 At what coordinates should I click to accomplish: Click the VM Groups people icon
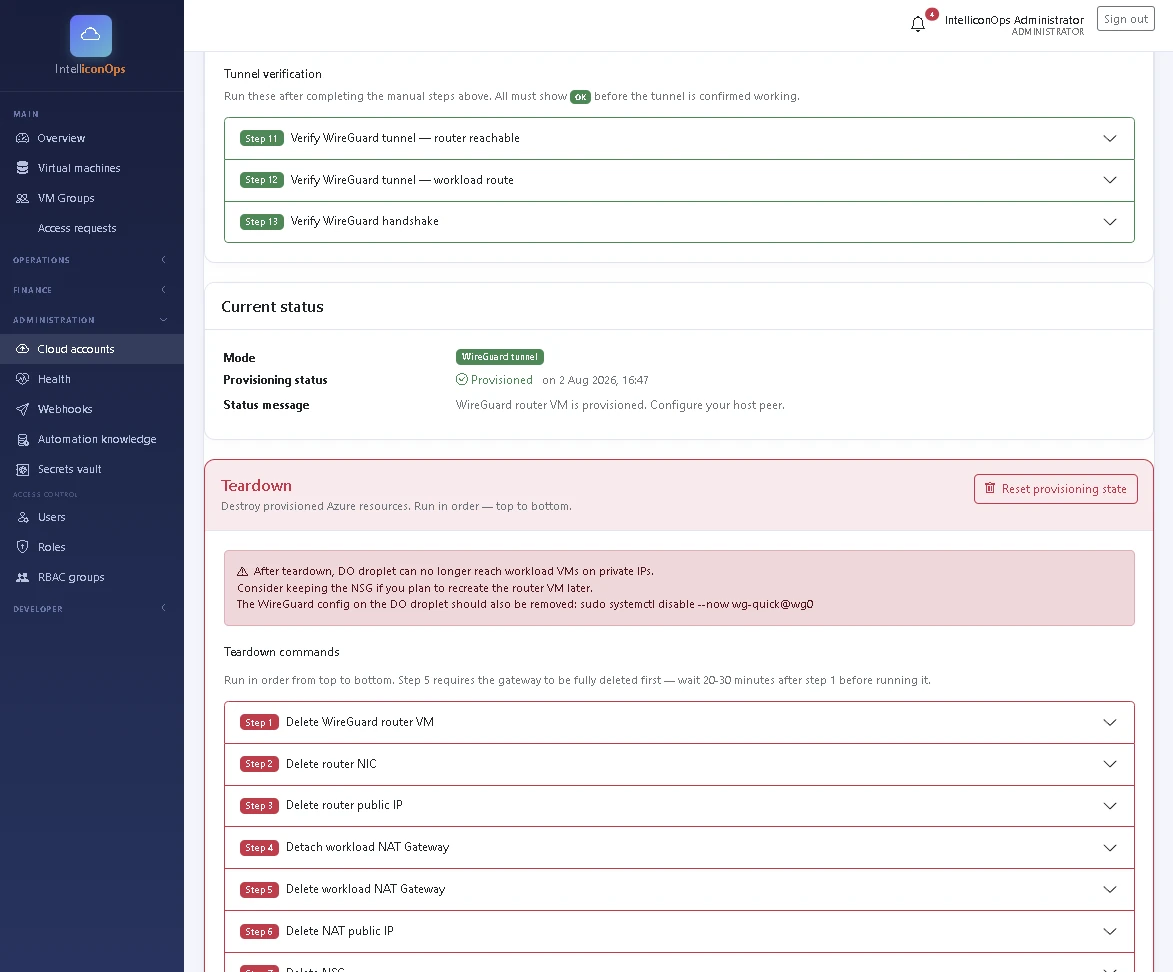(22, 198)
